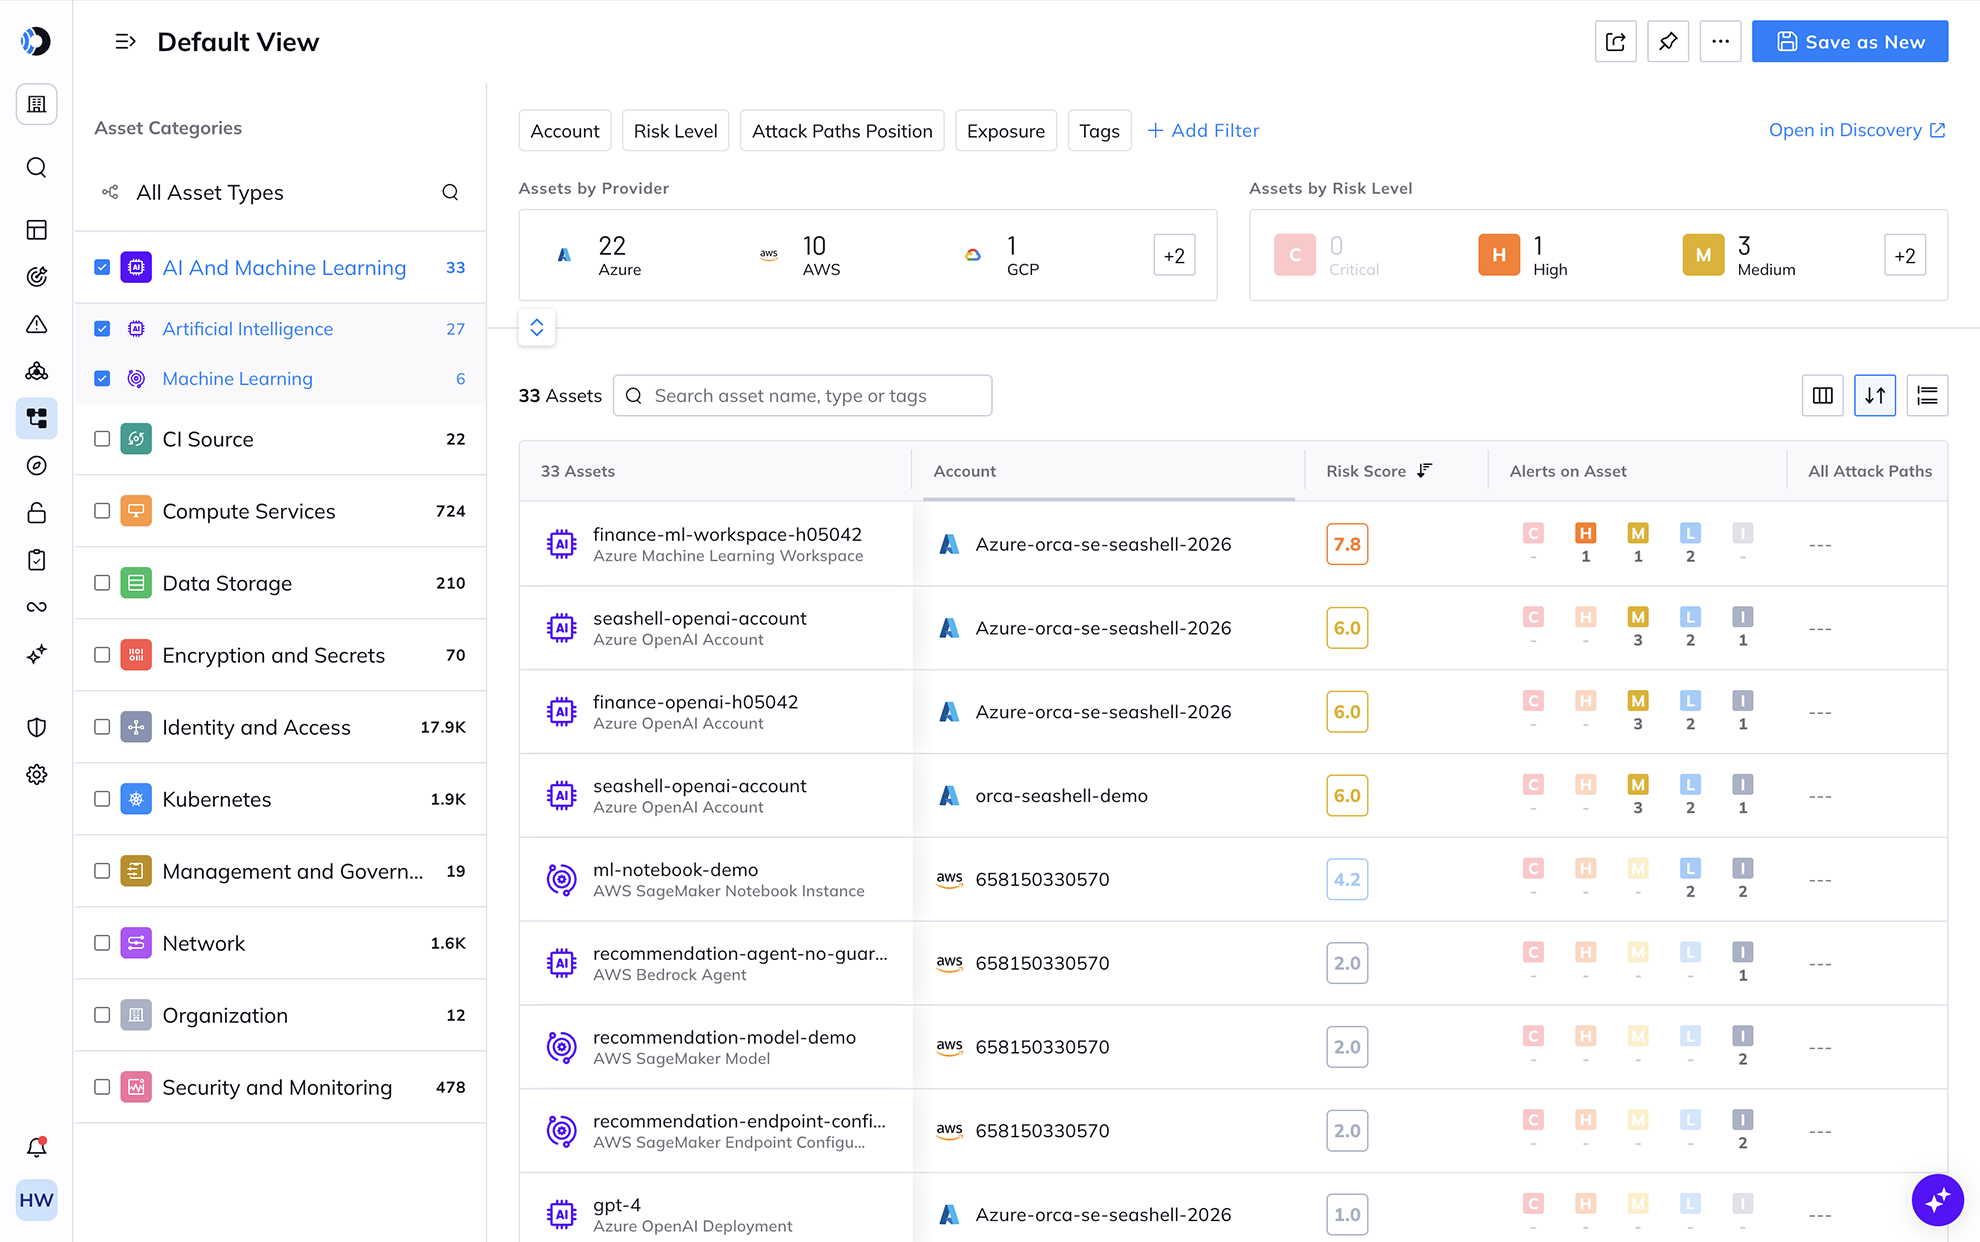Focus the asset search field
The image size is (1980, 1242).
[802, 396]
